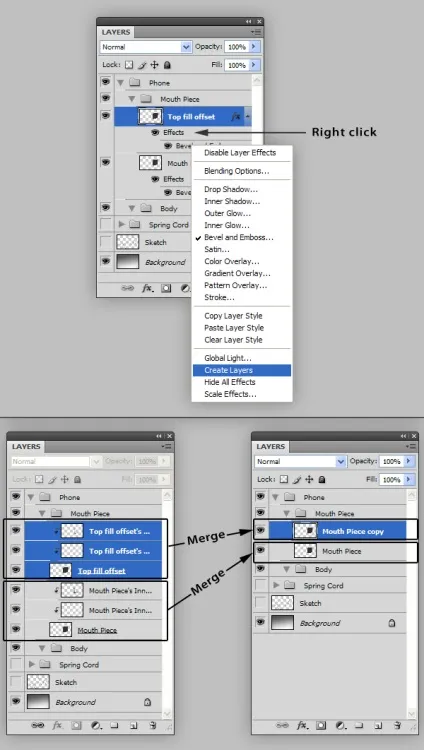
Task: Toggle visibility eye of the Mouth Piece copy layer
Action: click(260, 530)
